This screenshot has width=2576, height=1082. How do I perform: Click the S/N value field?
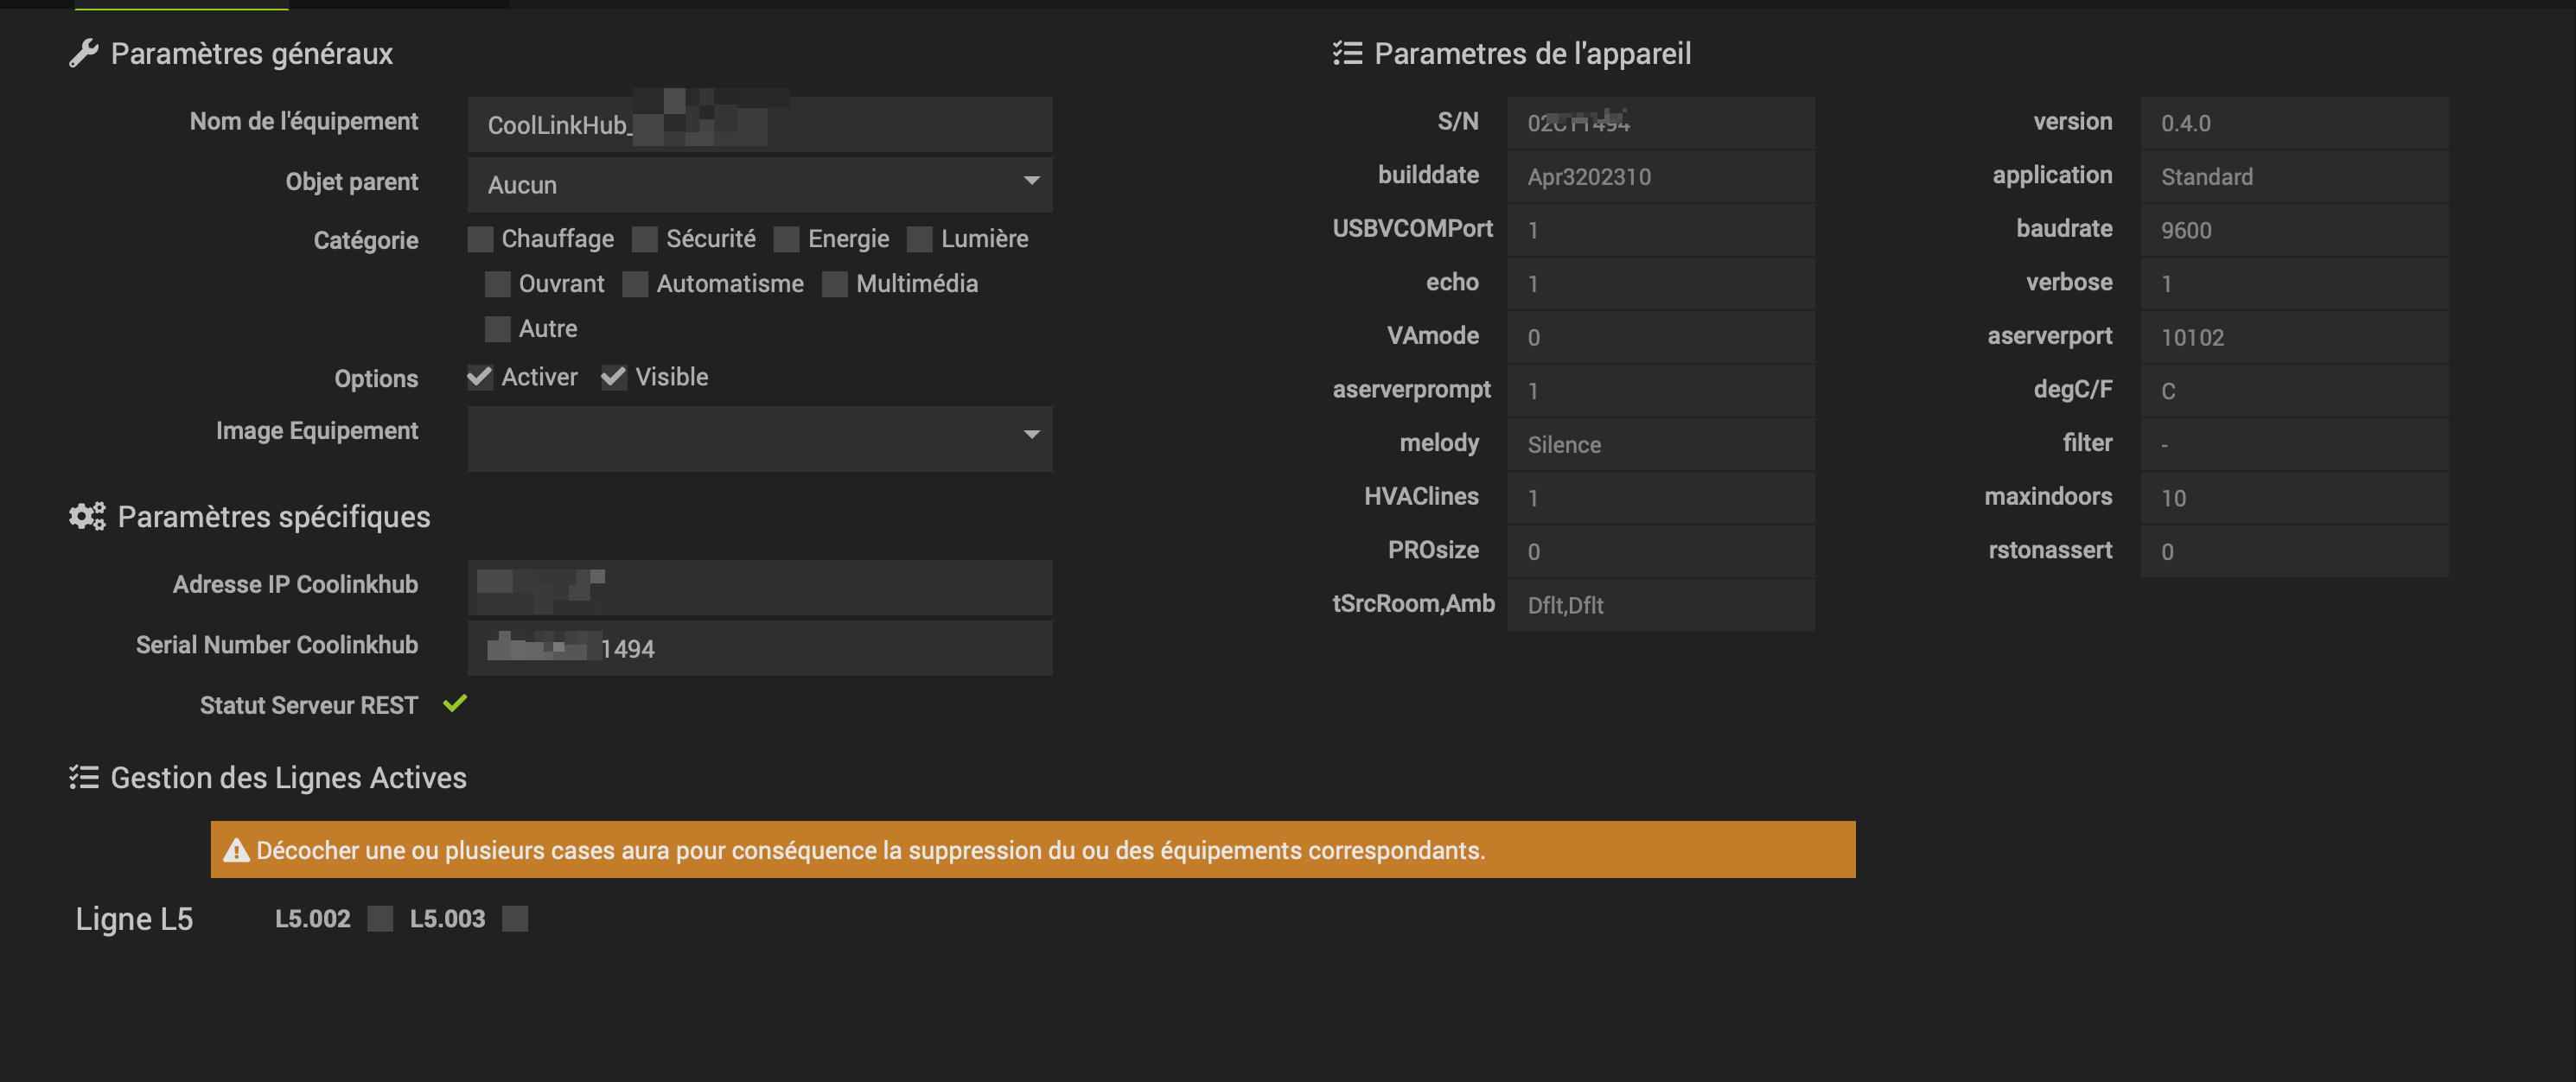pyautogui.click(x=1661, y=123)
